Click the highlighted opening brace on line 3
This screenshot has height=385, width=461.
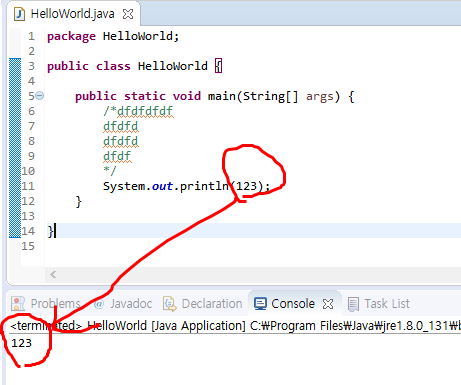point(218,66)
